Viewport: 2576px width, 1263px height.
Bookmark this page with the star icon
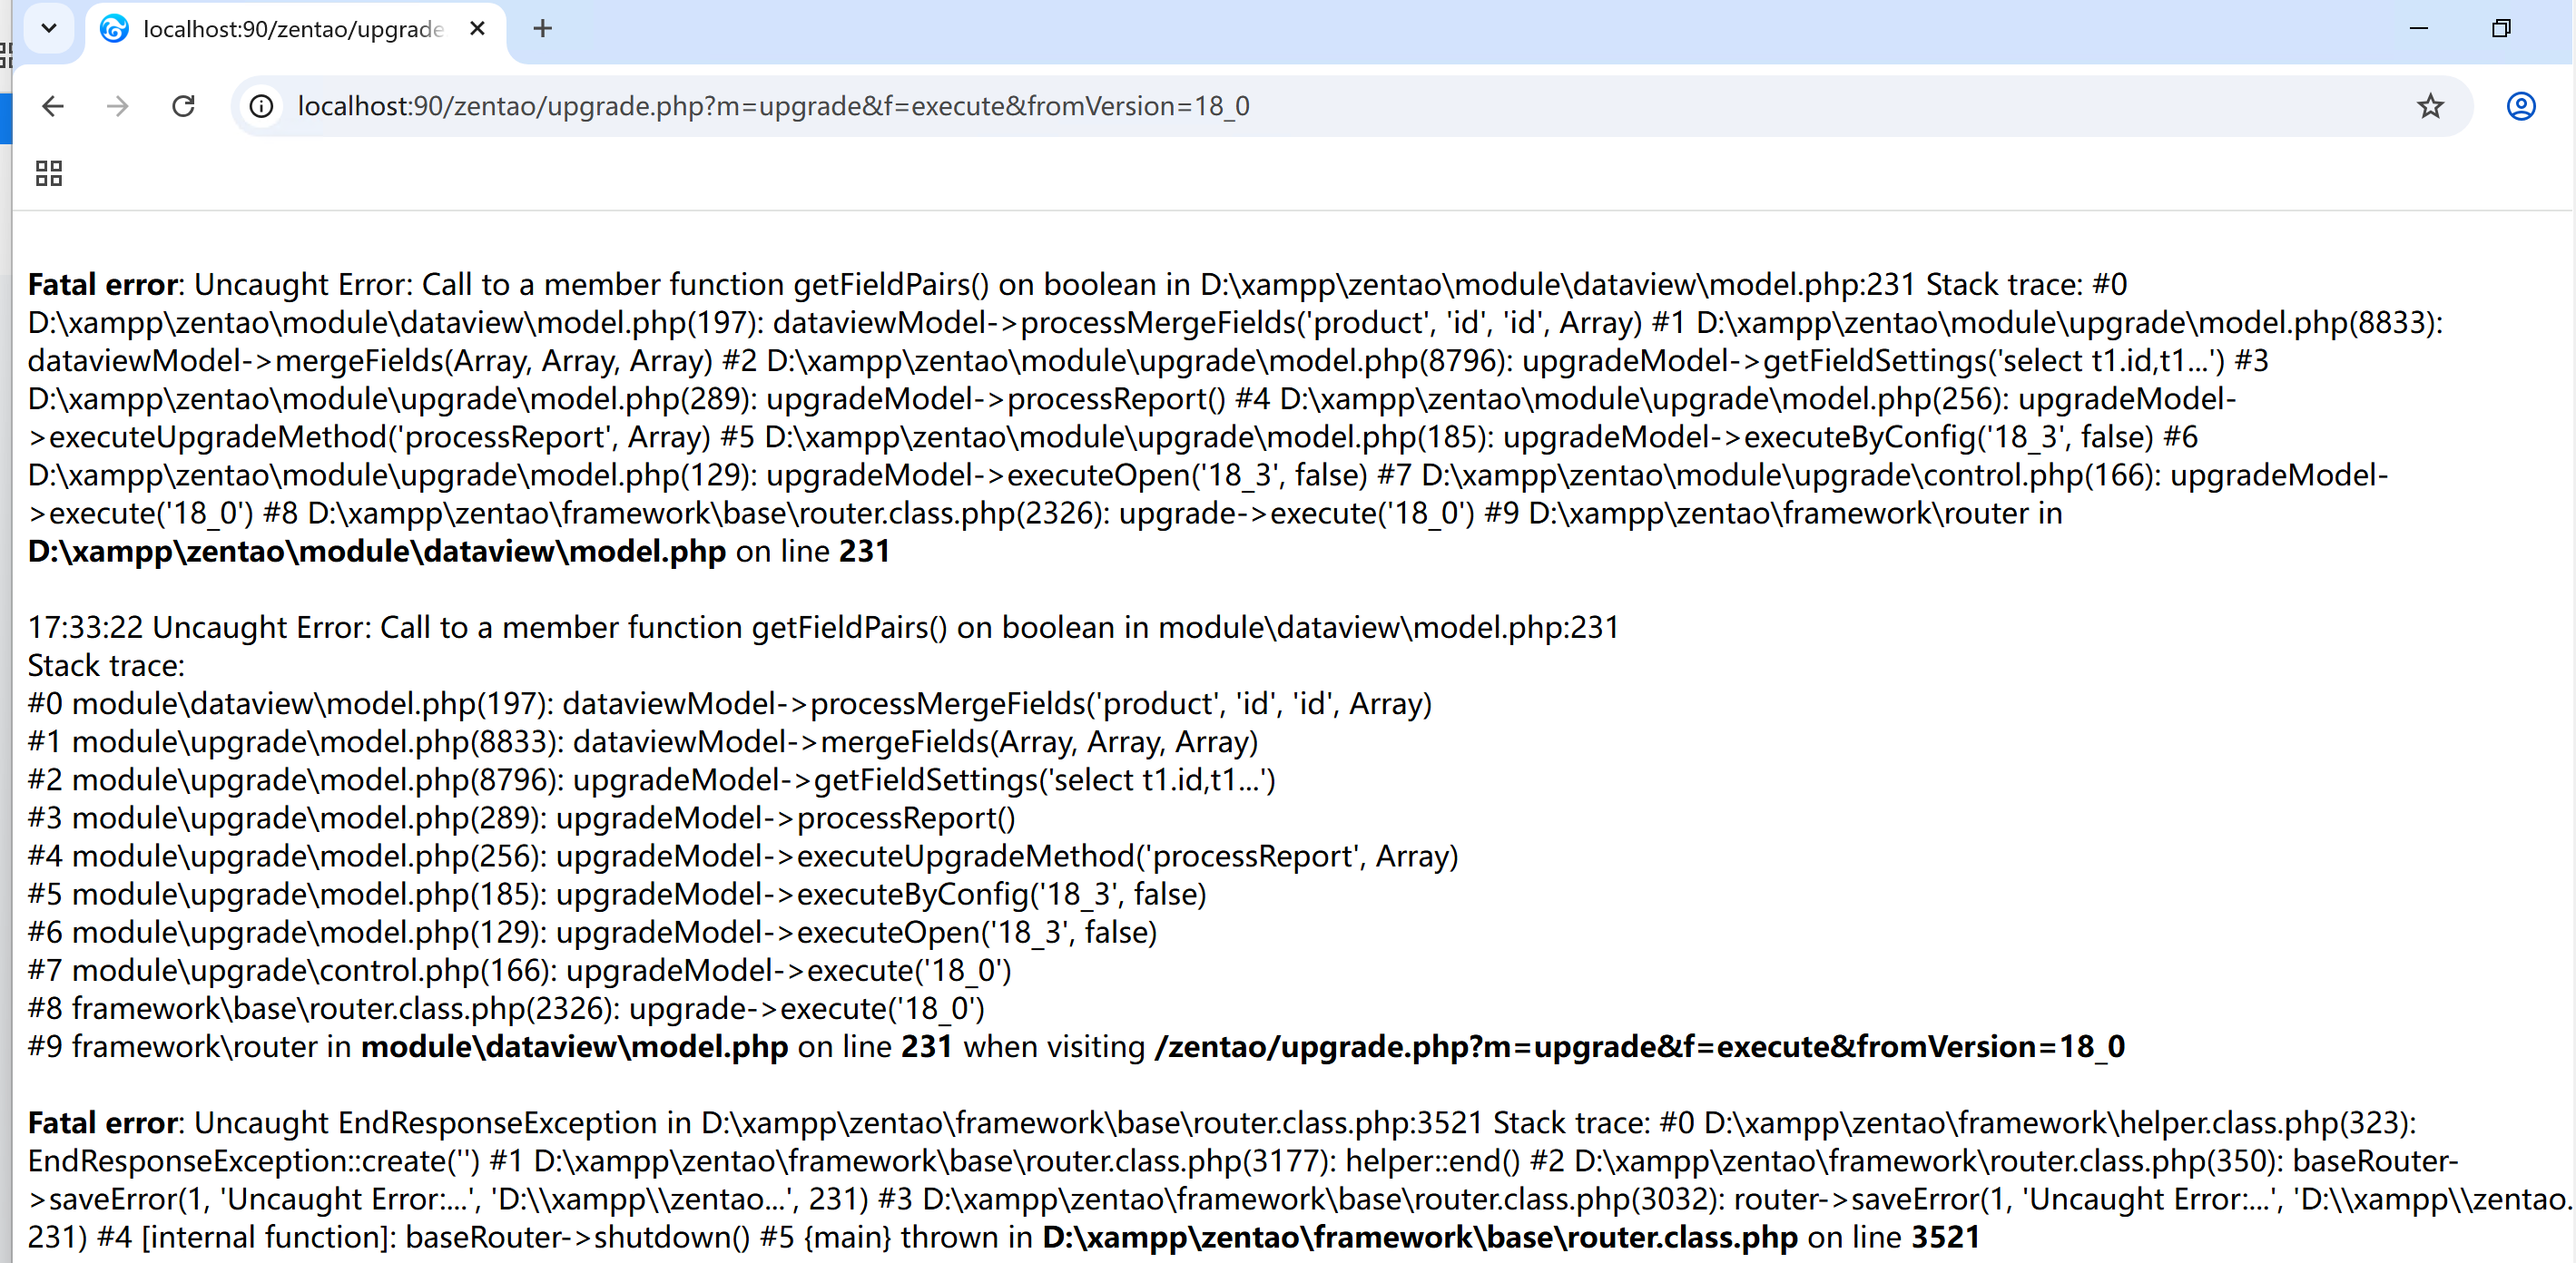(2428, 106)
